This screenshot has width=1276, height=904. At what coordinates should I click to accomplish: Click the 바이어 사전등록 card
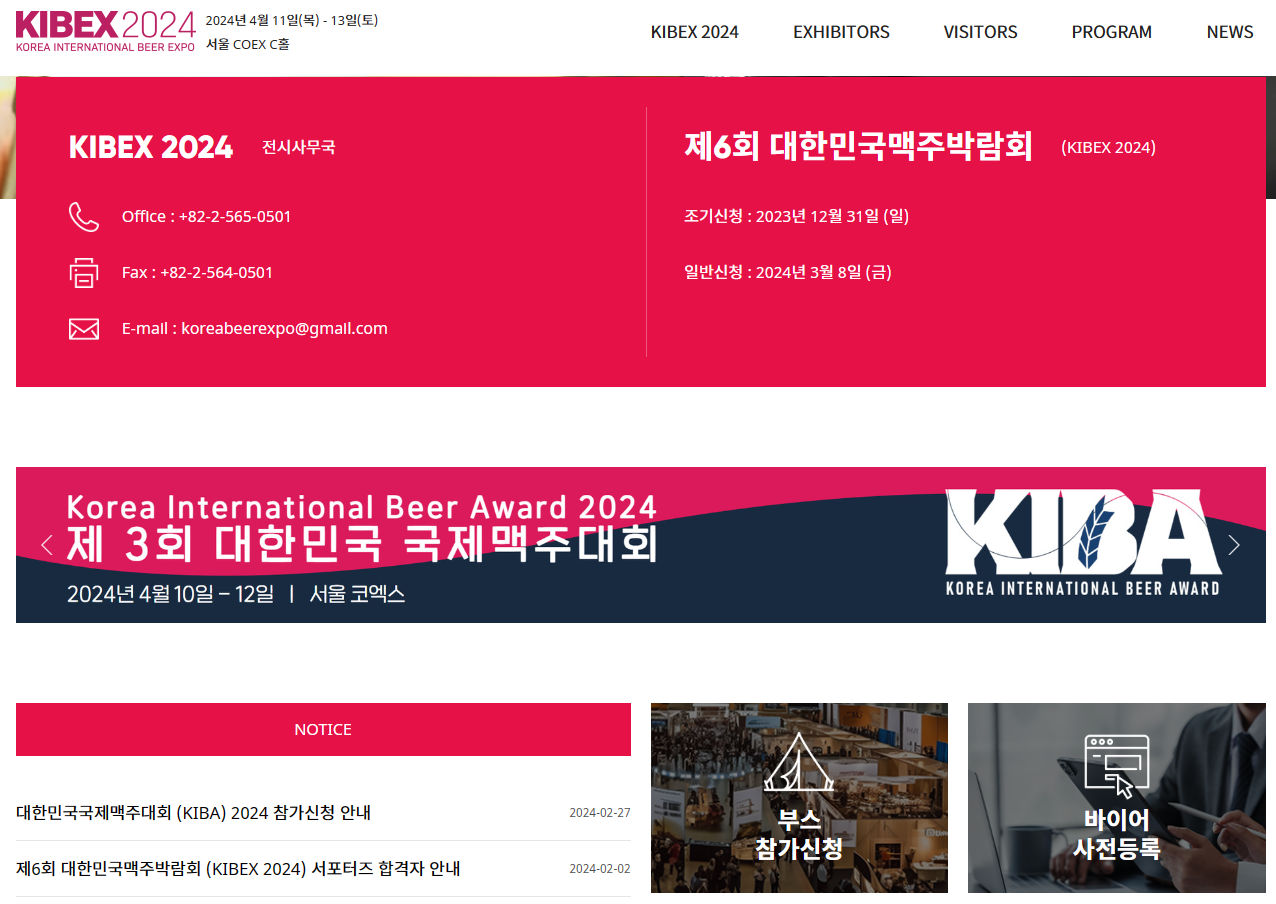point(1117,798)
